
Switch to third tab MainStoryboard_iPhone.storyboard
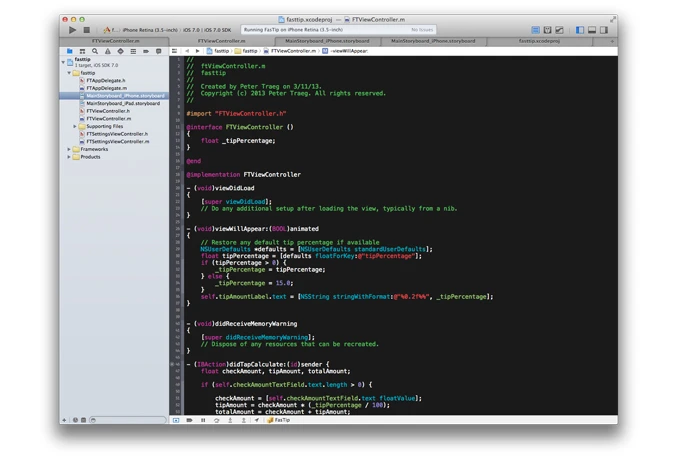327,41
